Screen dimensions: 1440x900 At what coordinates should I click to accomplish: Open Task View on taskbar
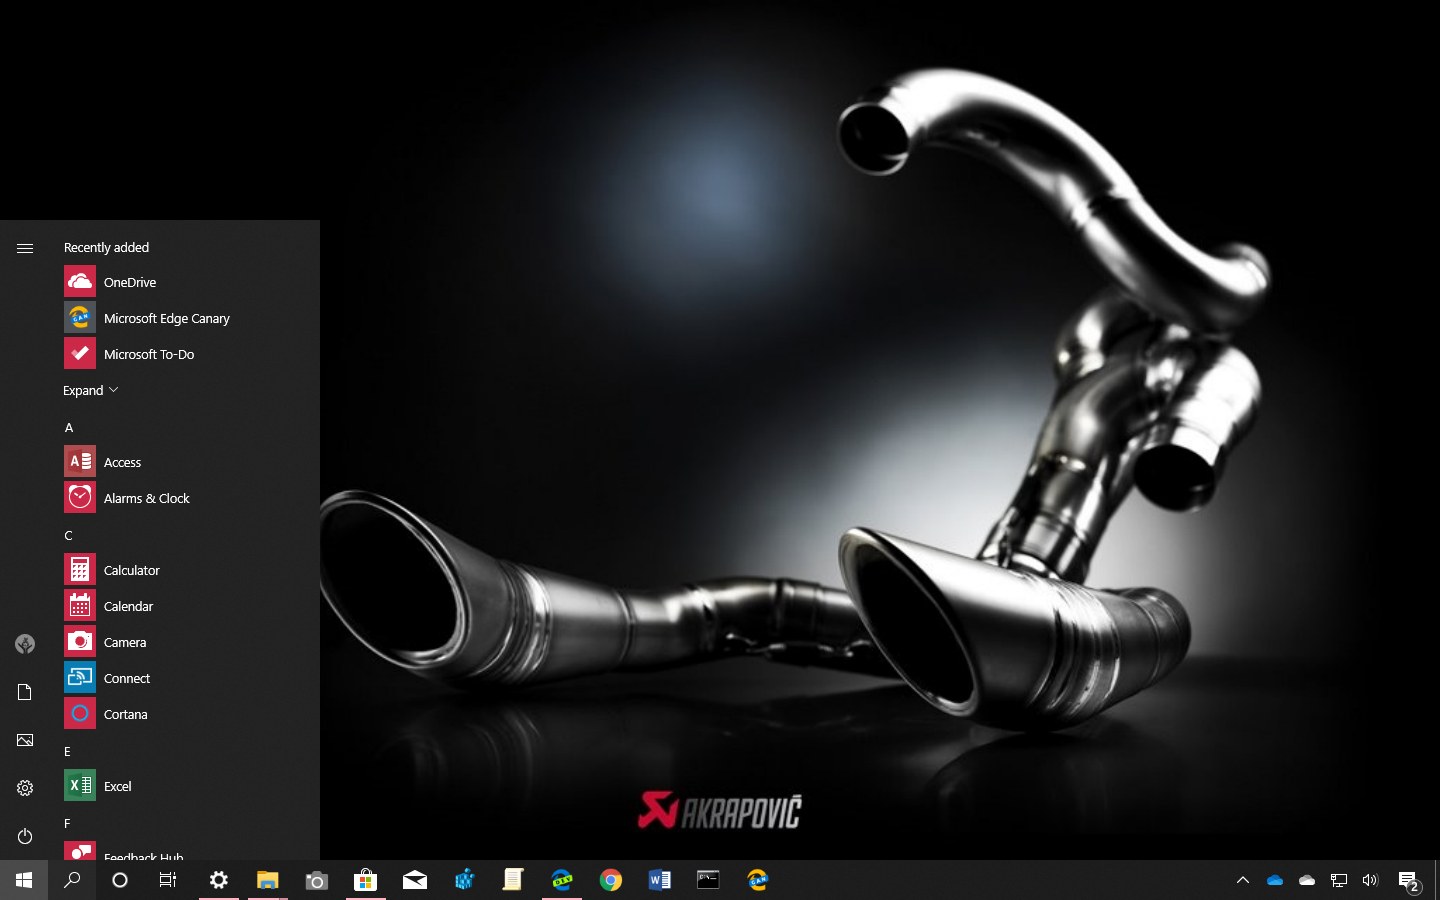click(168, 880)
